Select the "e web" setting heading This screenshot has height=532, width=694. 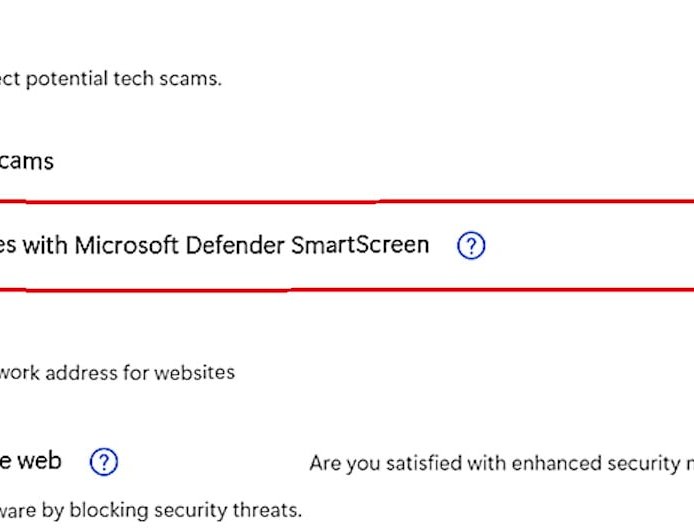click(31, 461)
